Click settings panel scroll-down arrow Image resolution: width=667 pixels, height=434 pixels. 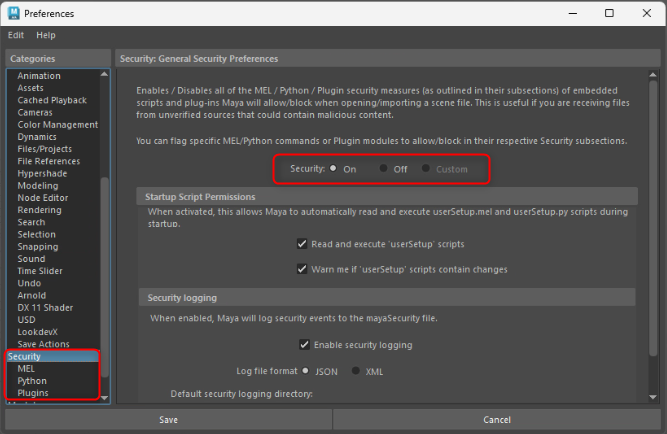[653, 397]
